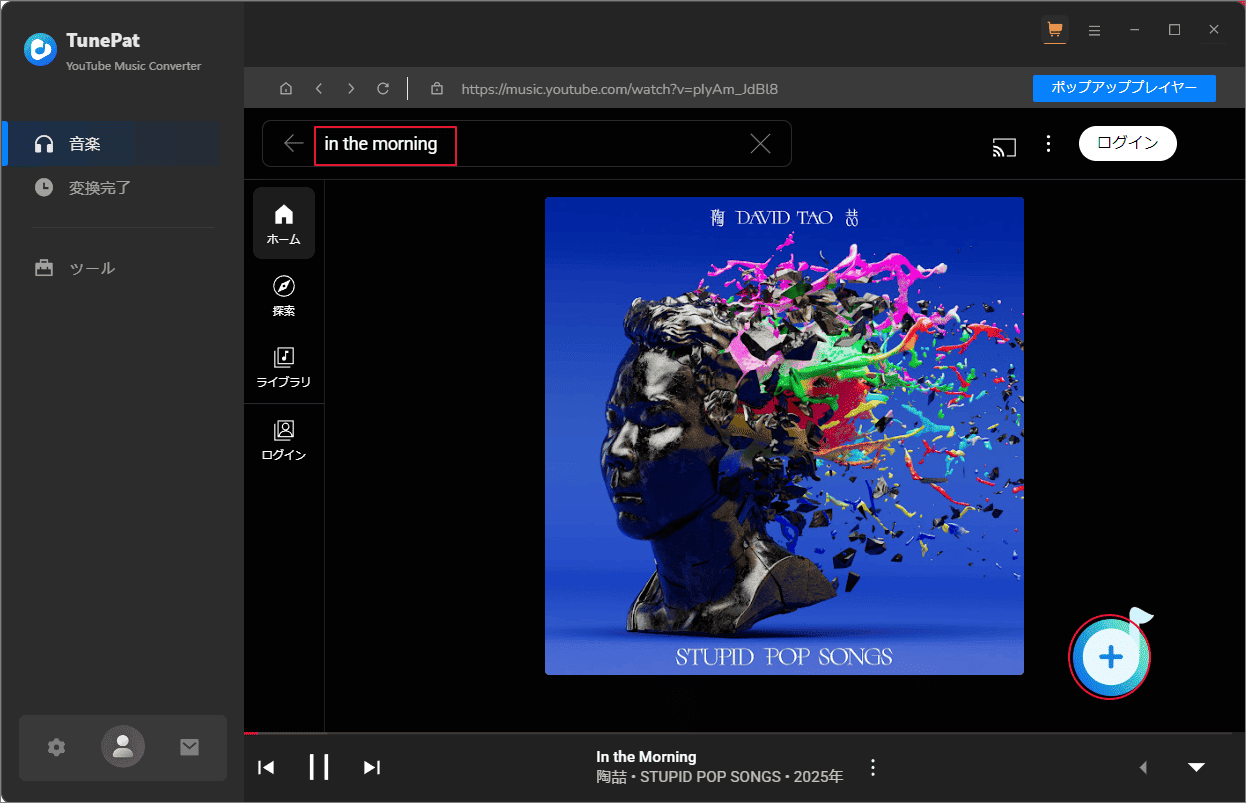Open the user profile avatar
Screen dimensions: 1246x803
pyautogui.click(x=123, y=746)
